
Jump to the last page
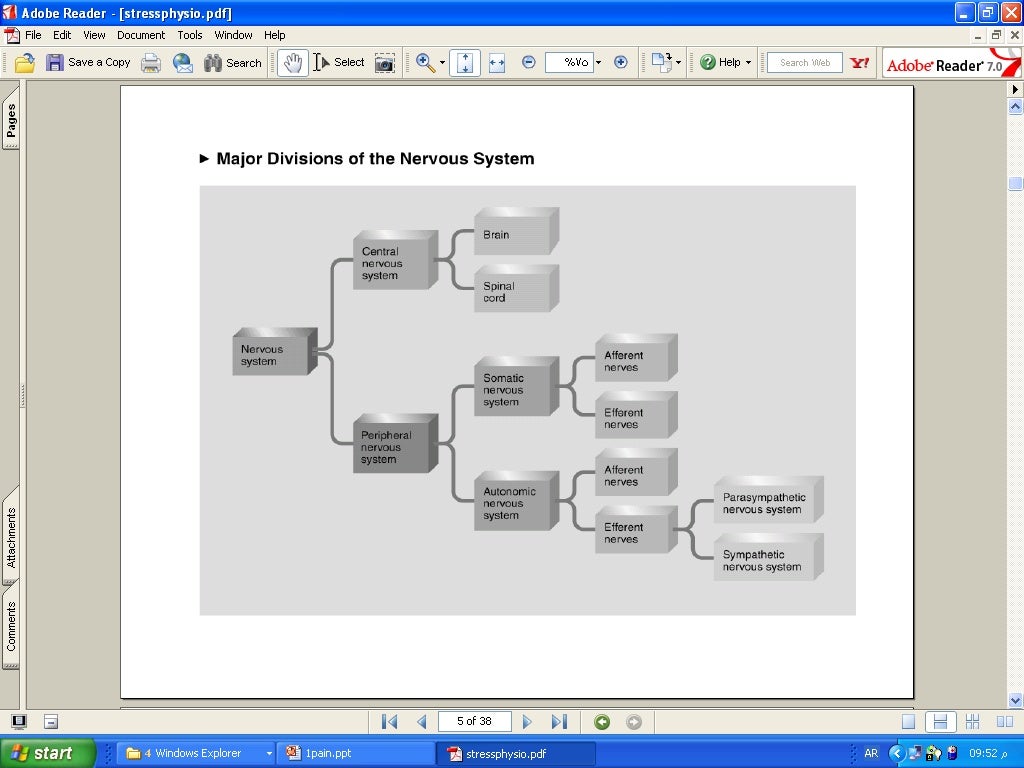(x=559, y=722)
